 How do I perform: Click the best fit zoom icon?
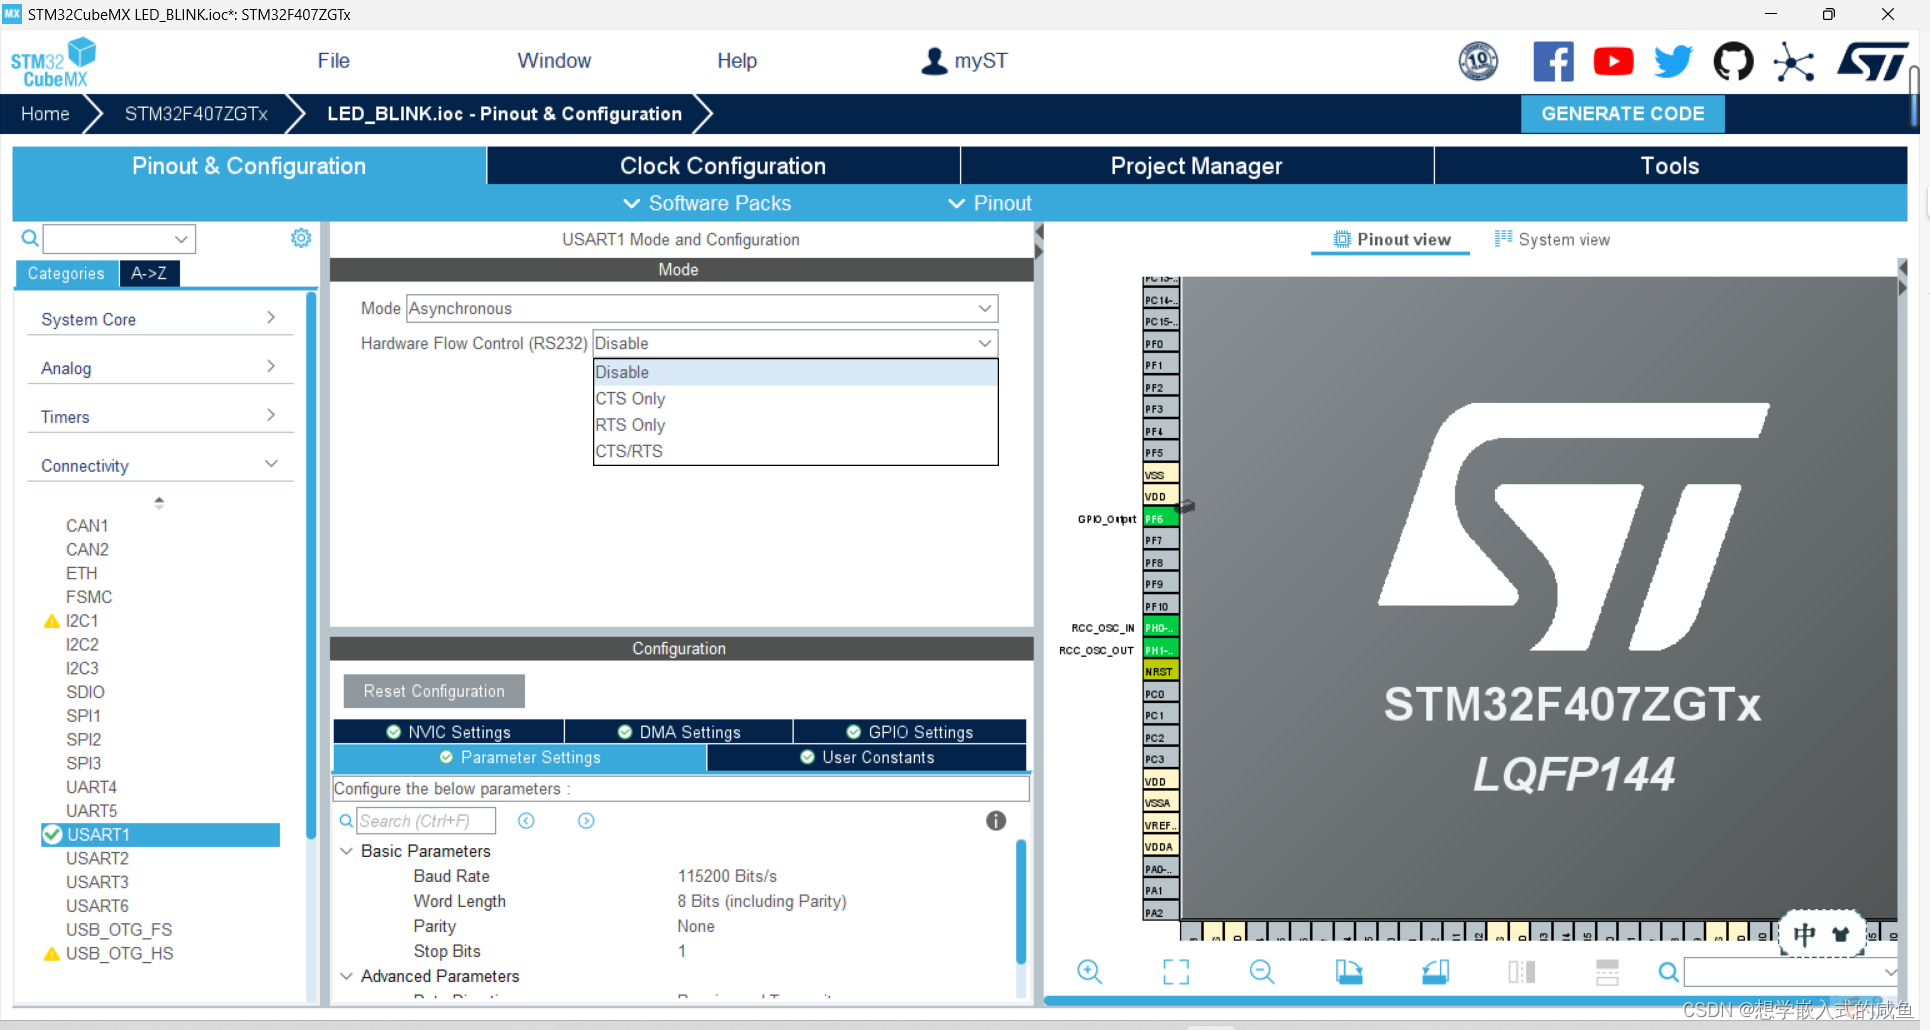1175,971
